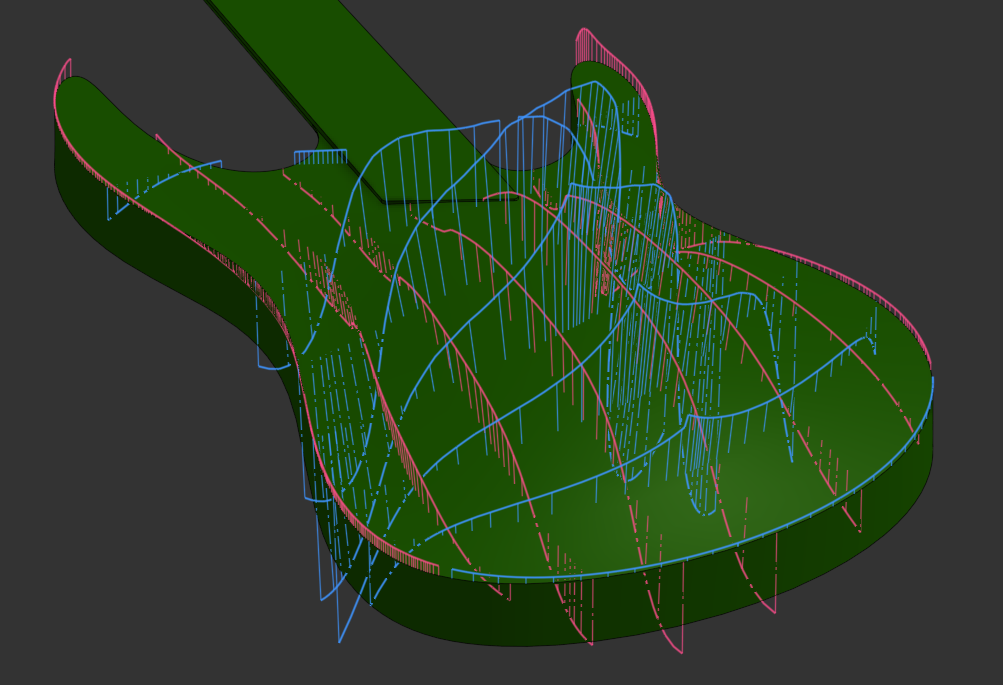Select the pink comb on the left horn tip

[x=62, y=80]
